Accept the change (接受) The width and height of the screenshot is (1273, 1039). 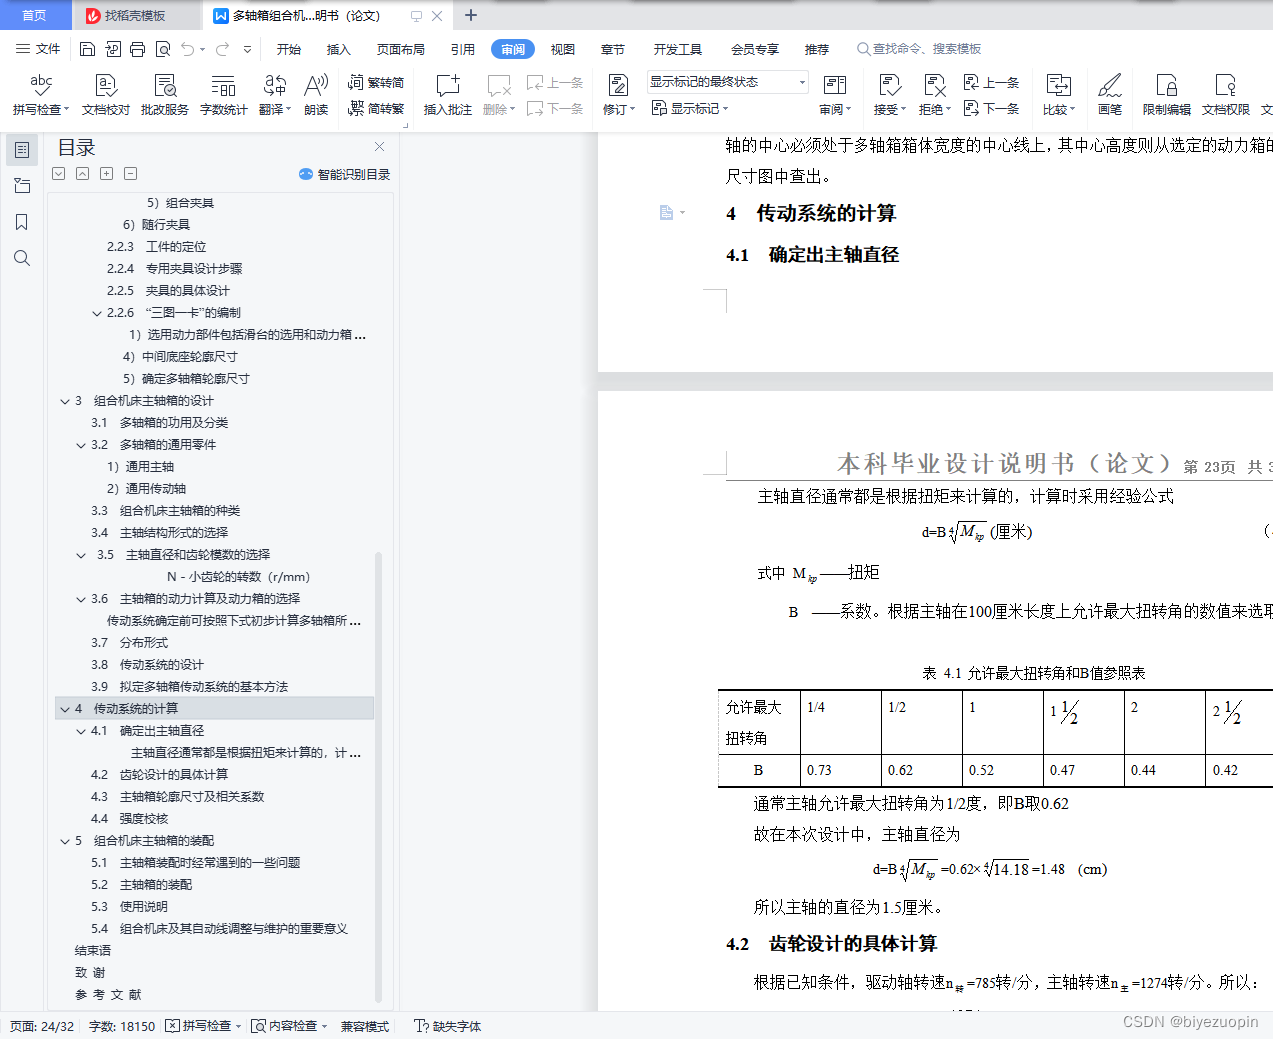tap(889, 95)
